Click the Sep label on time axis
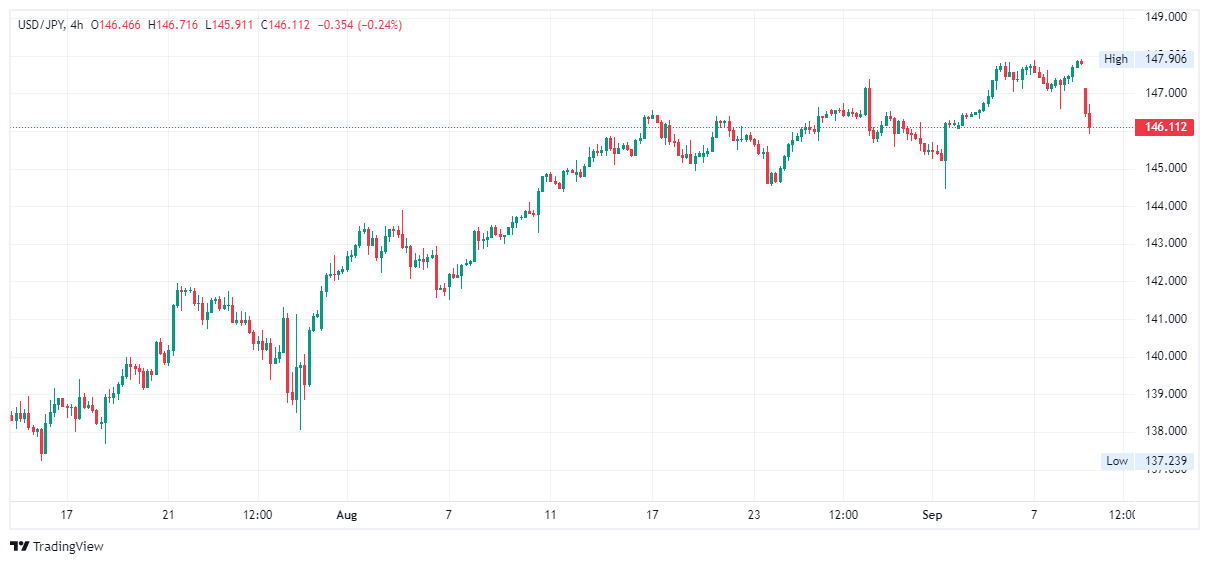The image size is (1209, 564). click(x=932, y=515)
